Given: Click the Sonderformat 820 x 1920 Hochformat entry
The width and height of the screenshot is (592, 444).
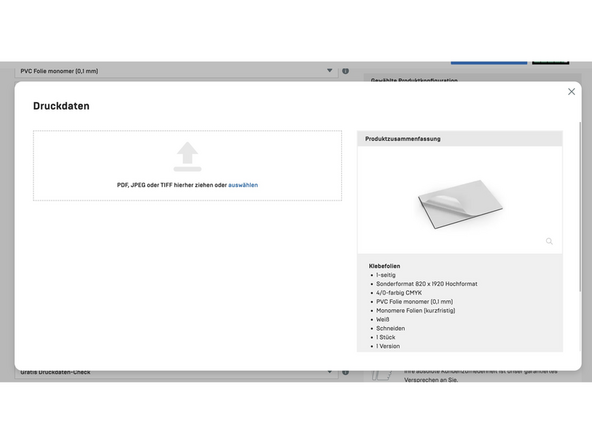Looking at the screenshot, I should 427,284.
